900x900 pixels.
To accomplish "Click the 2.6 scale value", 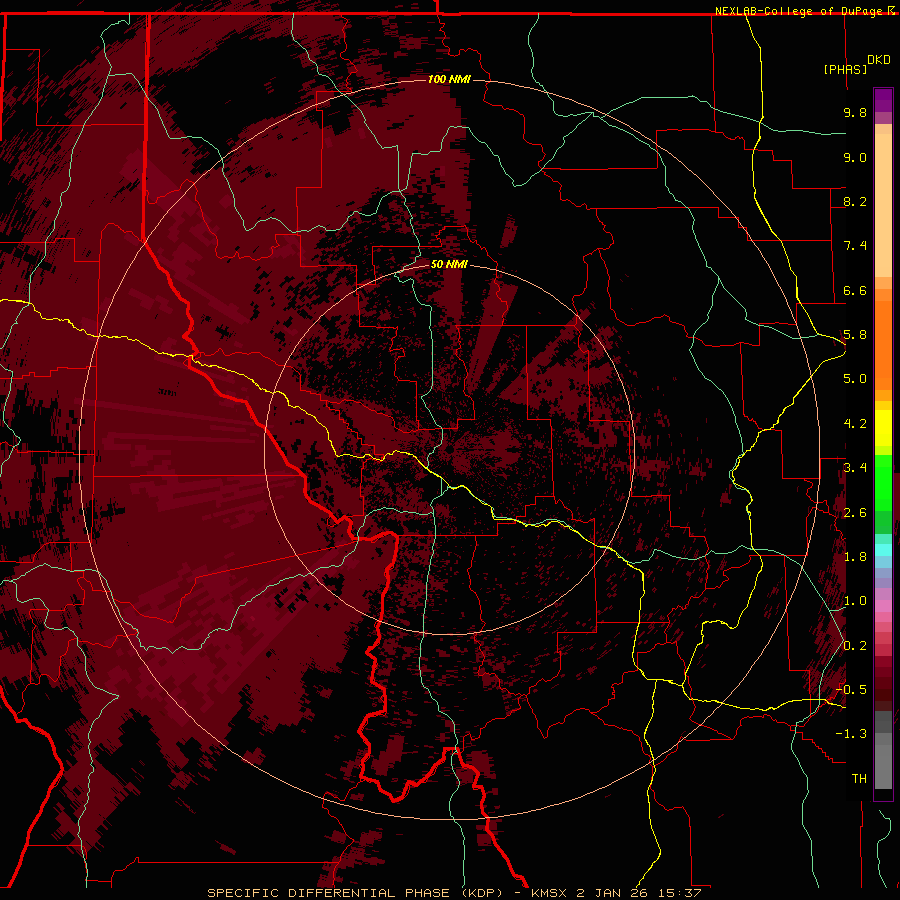I will 855,513.
